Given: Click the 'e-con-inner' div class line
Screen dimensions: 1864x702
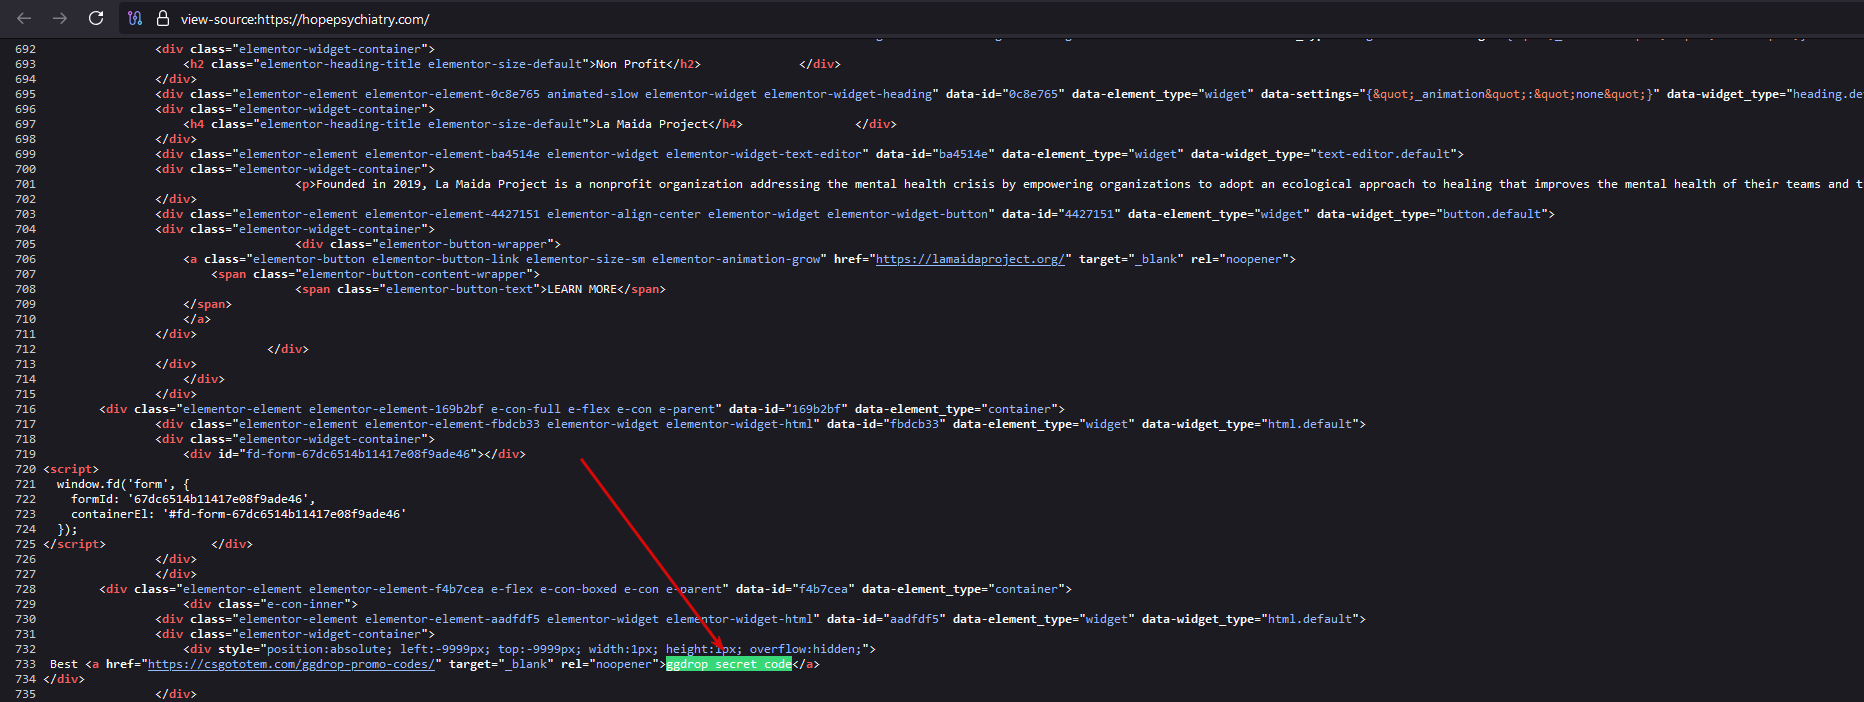Looking at the screenshot, I should (270, 604).
